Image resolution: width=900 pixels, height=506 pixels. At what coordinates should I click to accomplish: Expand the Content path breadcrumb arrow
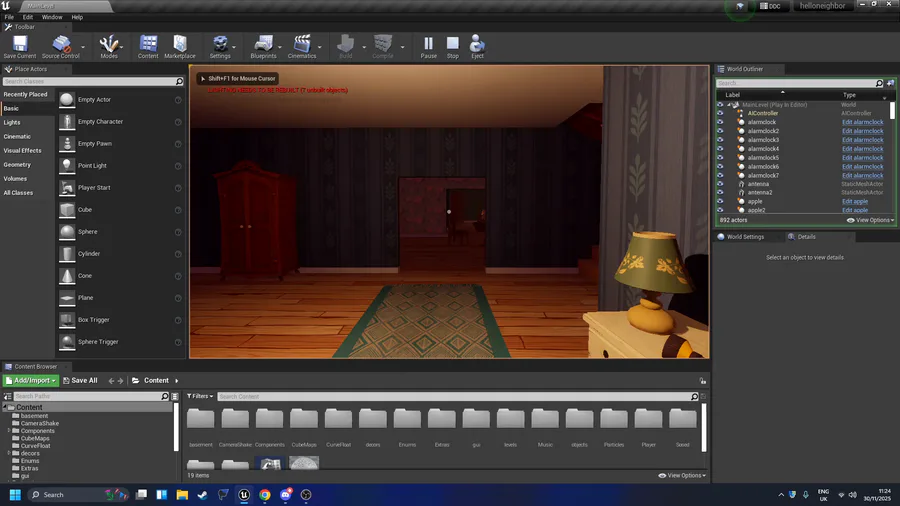pos(177,381)
